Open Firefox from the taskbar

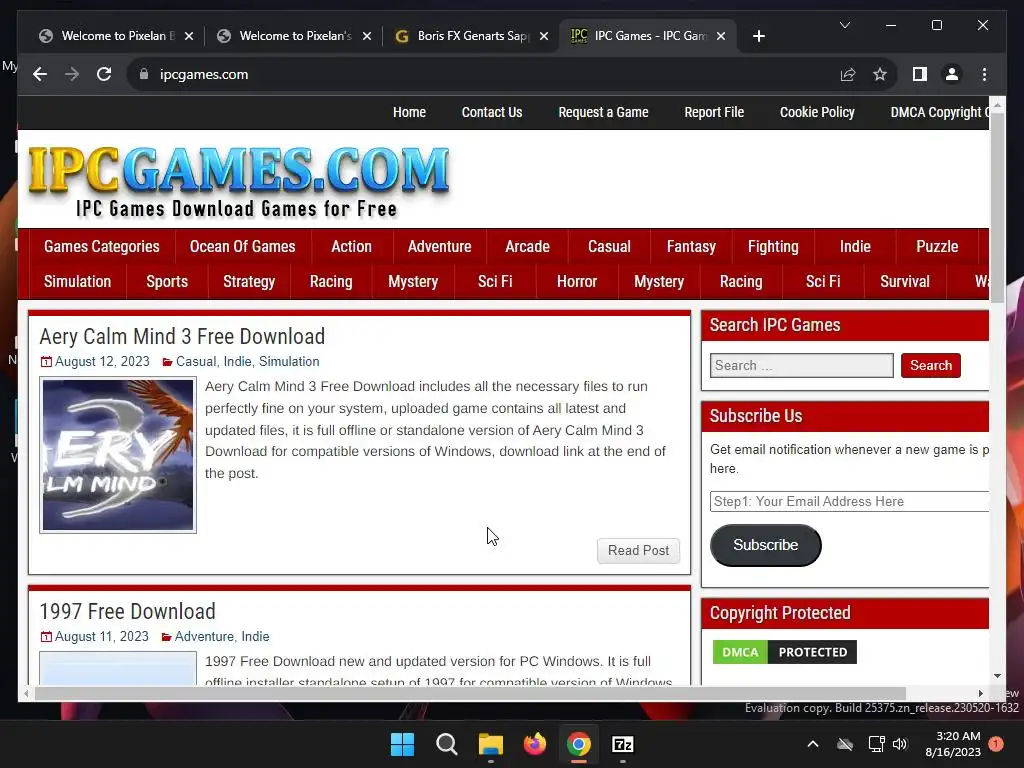tap(535, 744)
